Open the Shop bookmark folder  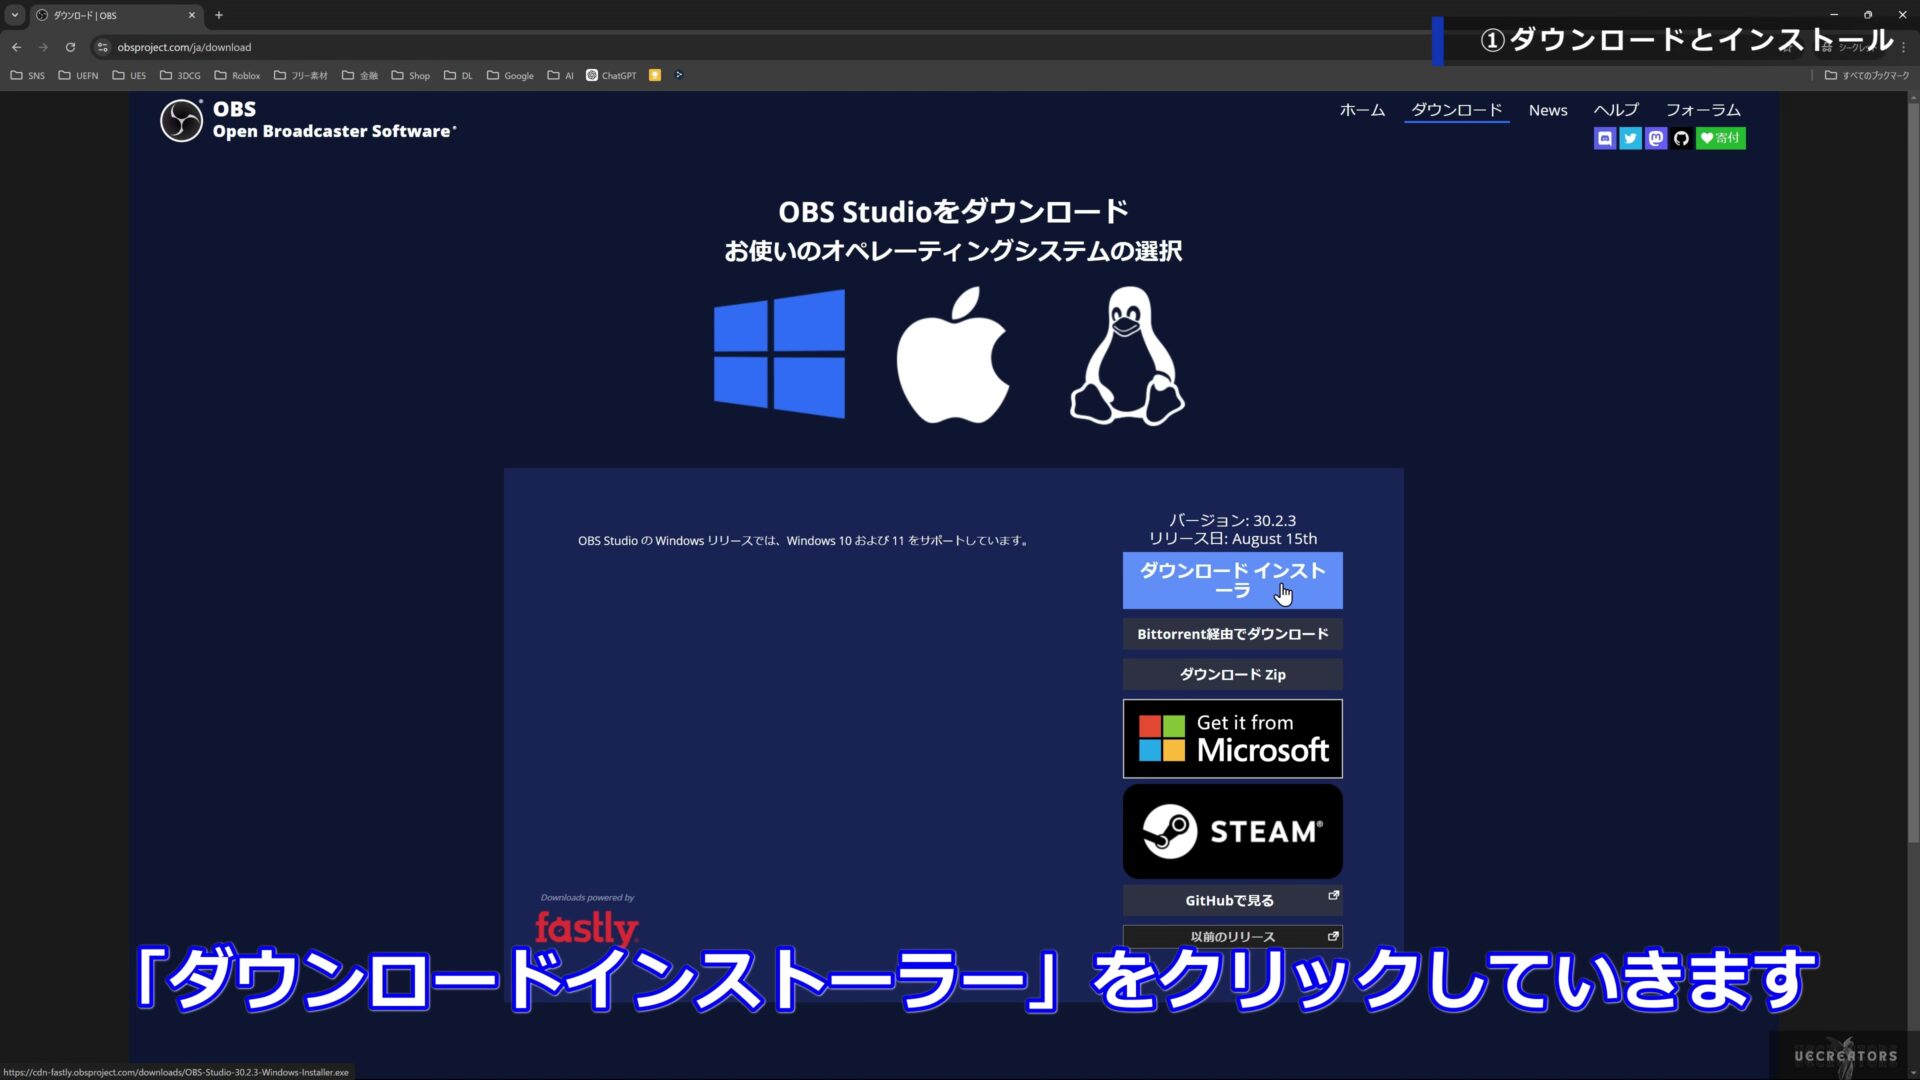click(x=411, y=75)
